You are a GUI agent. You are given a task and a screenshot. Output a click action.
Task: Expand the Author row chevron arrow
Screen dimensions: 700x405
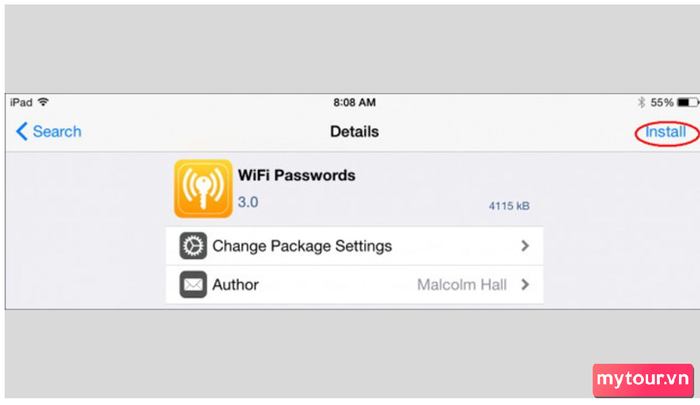tap(525, 284)
